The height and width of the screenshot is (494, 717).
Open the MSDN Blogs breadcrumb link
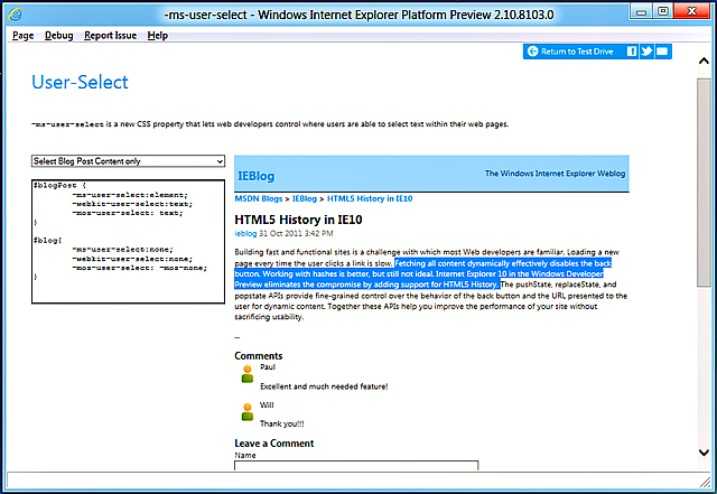click(x=258, y=199)
